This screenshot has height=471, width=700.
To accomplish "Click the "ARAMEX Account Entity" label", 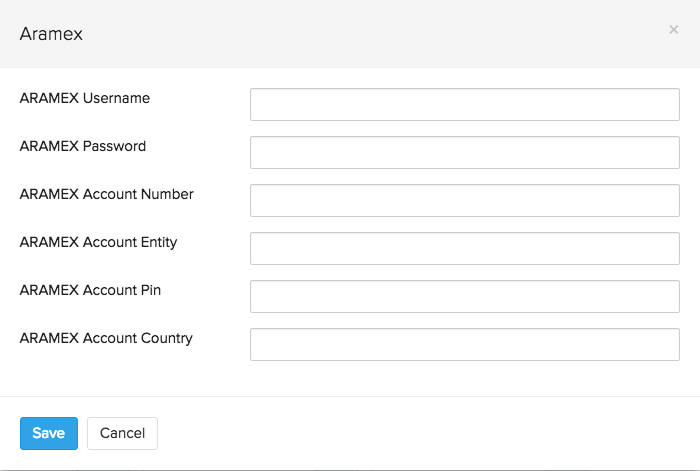I will coord(98,242).
